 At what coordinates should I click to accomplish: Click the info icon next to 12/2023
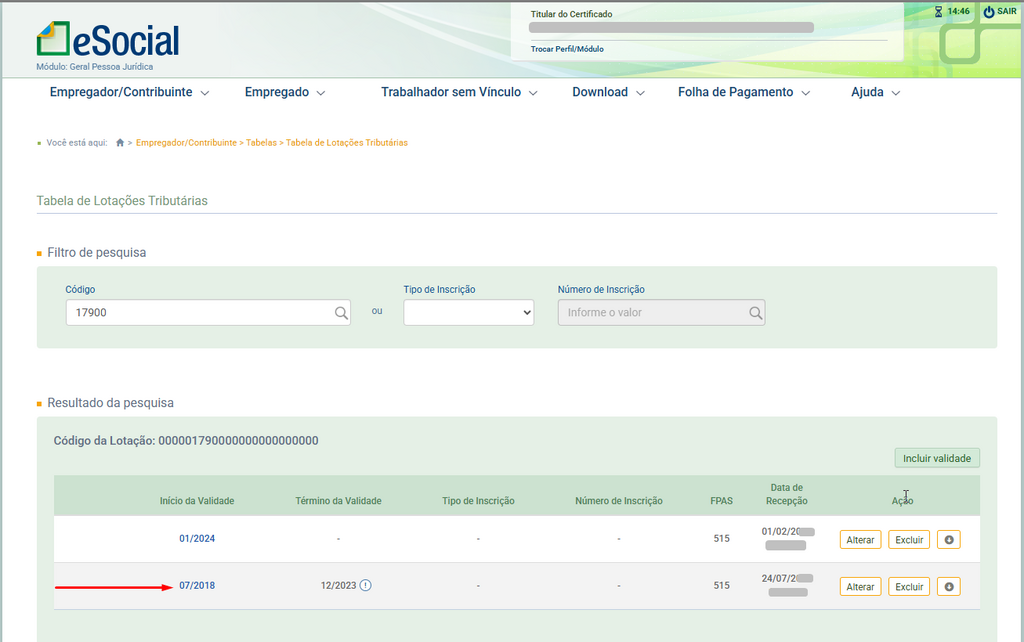[x=365, y=586]
